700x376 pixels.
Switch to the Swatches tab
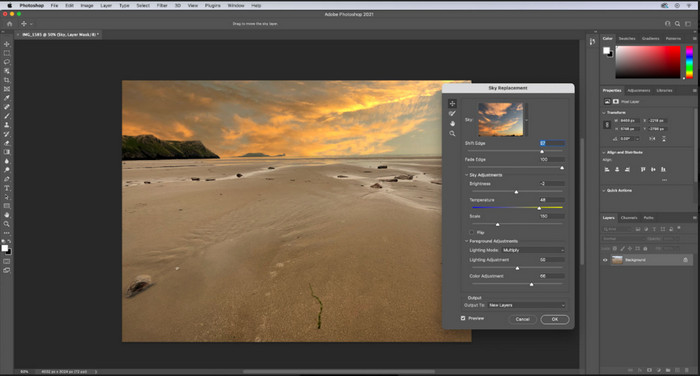tap(627, 39)
